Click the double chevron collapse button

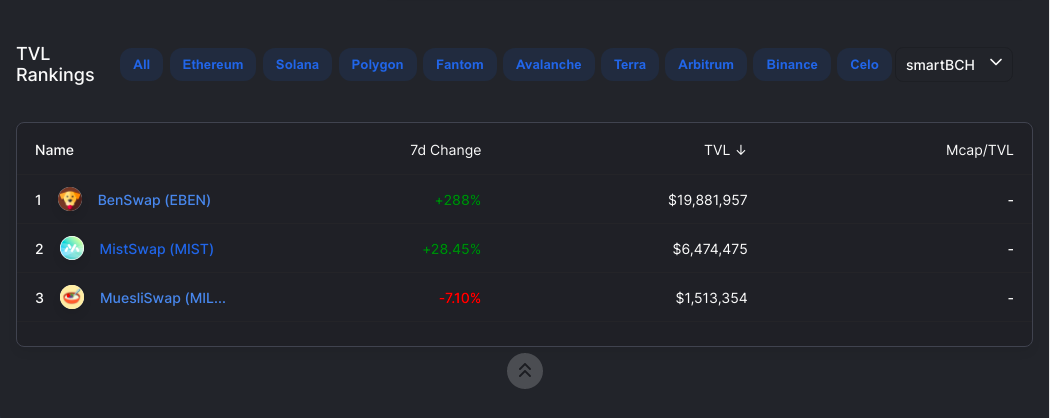[x=525, y=370]
